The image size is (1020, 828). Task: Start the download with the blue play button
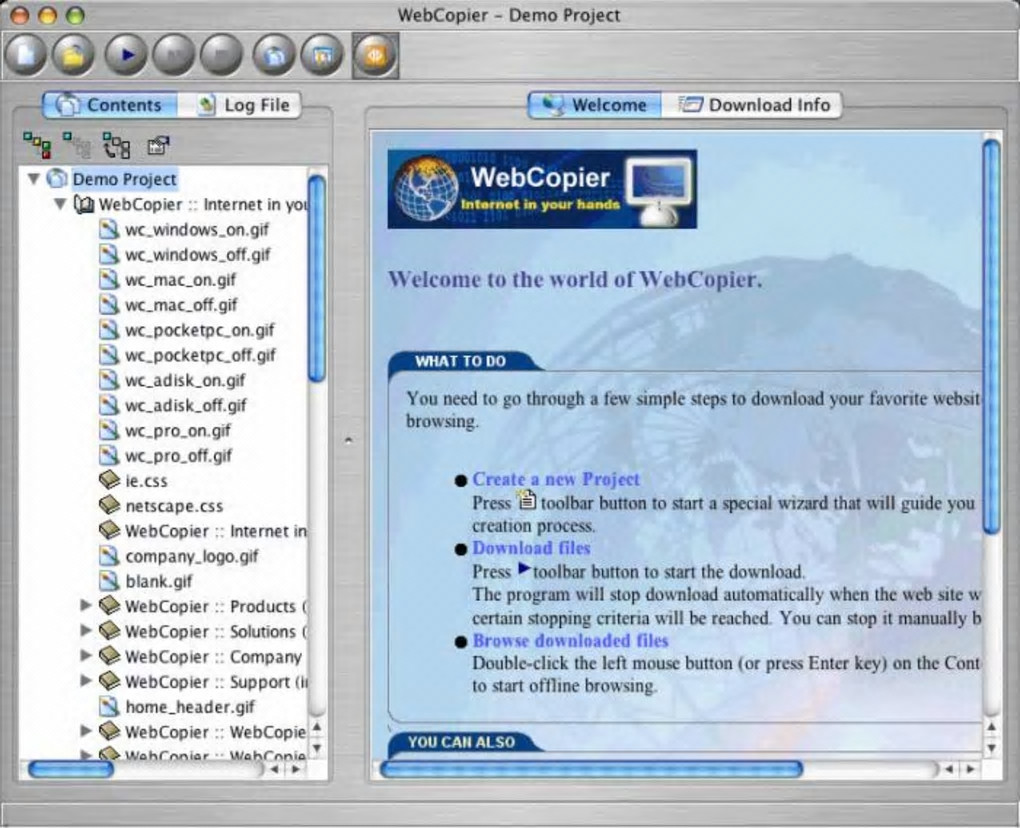(x=126, y=56)
